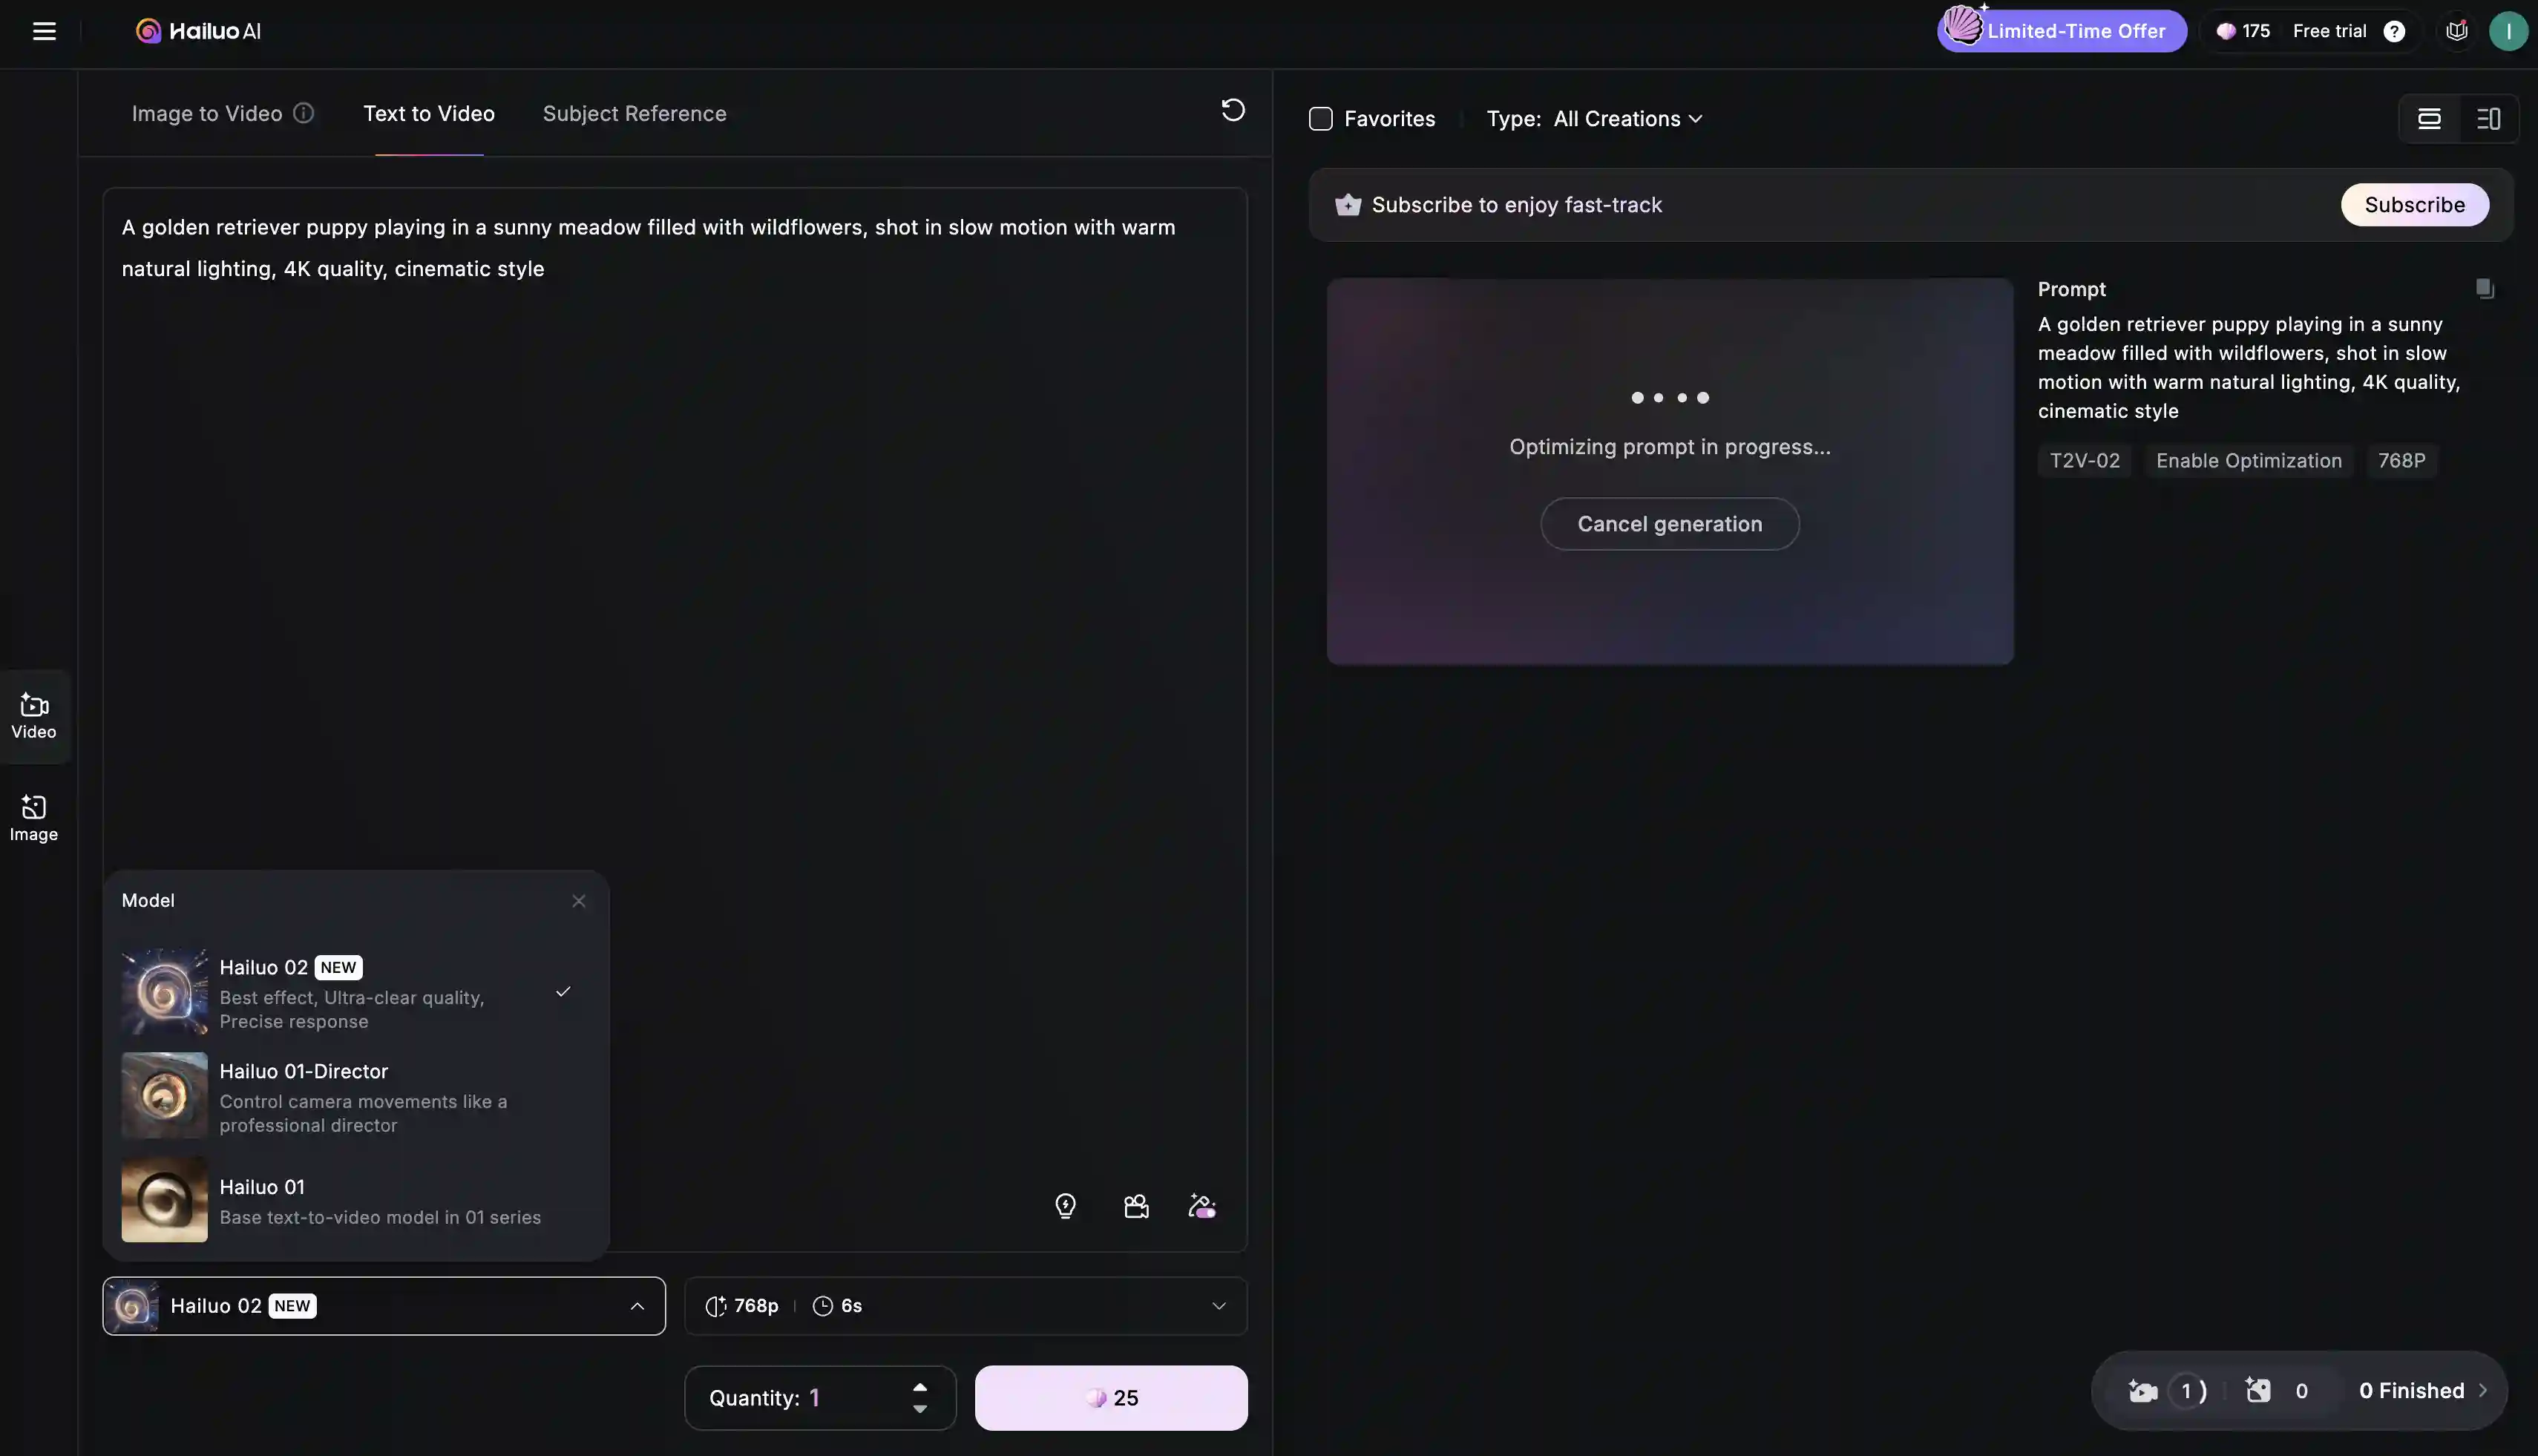Viewport: 2538px width, 1456px height.
Task: Click the Quantity input field
Action: pos(820,1398)
